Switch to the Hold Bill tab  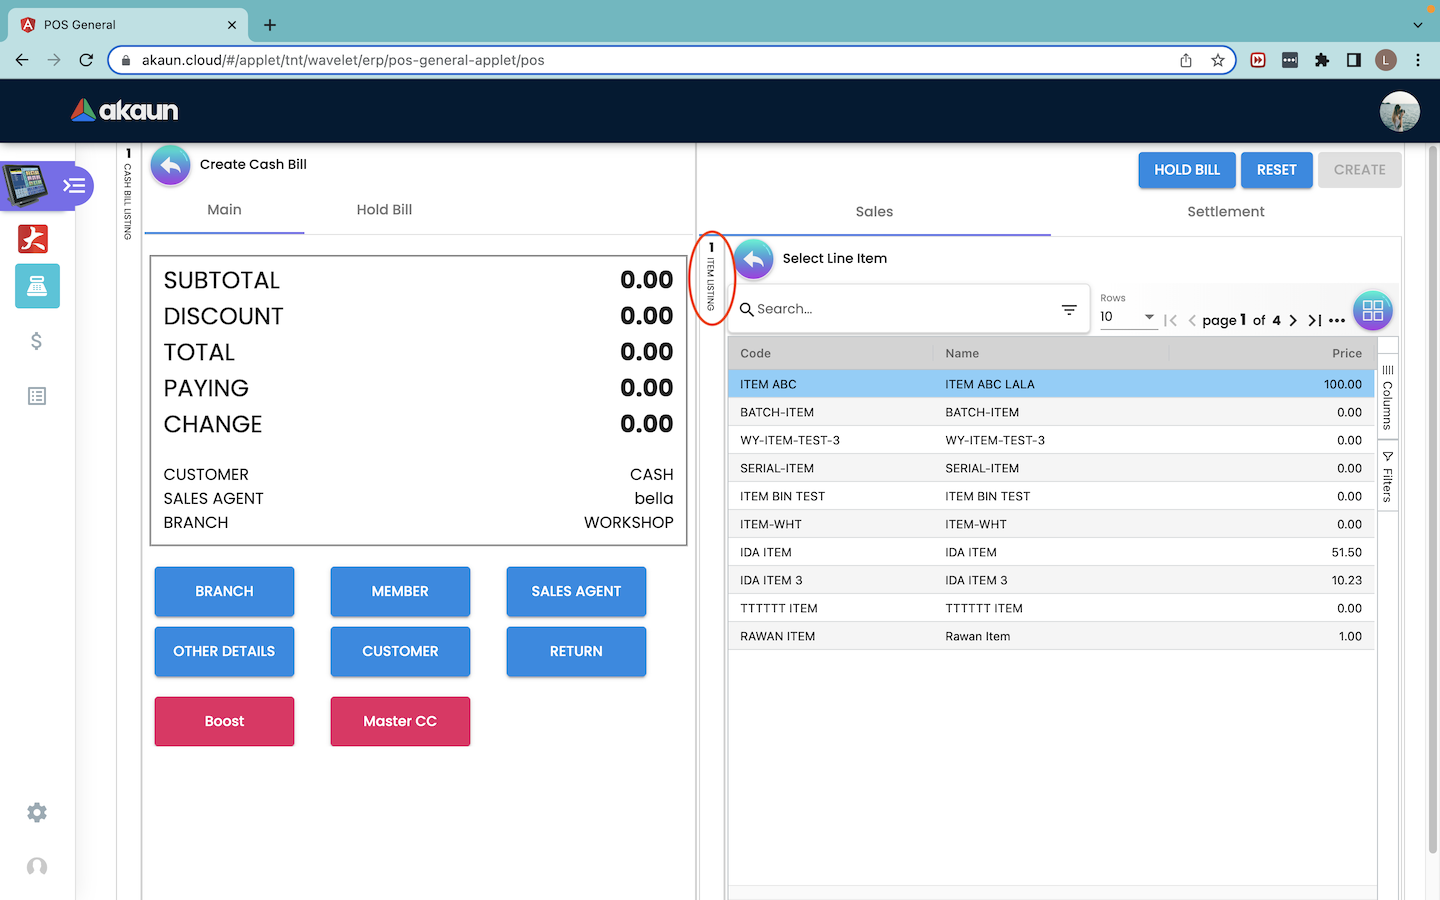point(384,210)
